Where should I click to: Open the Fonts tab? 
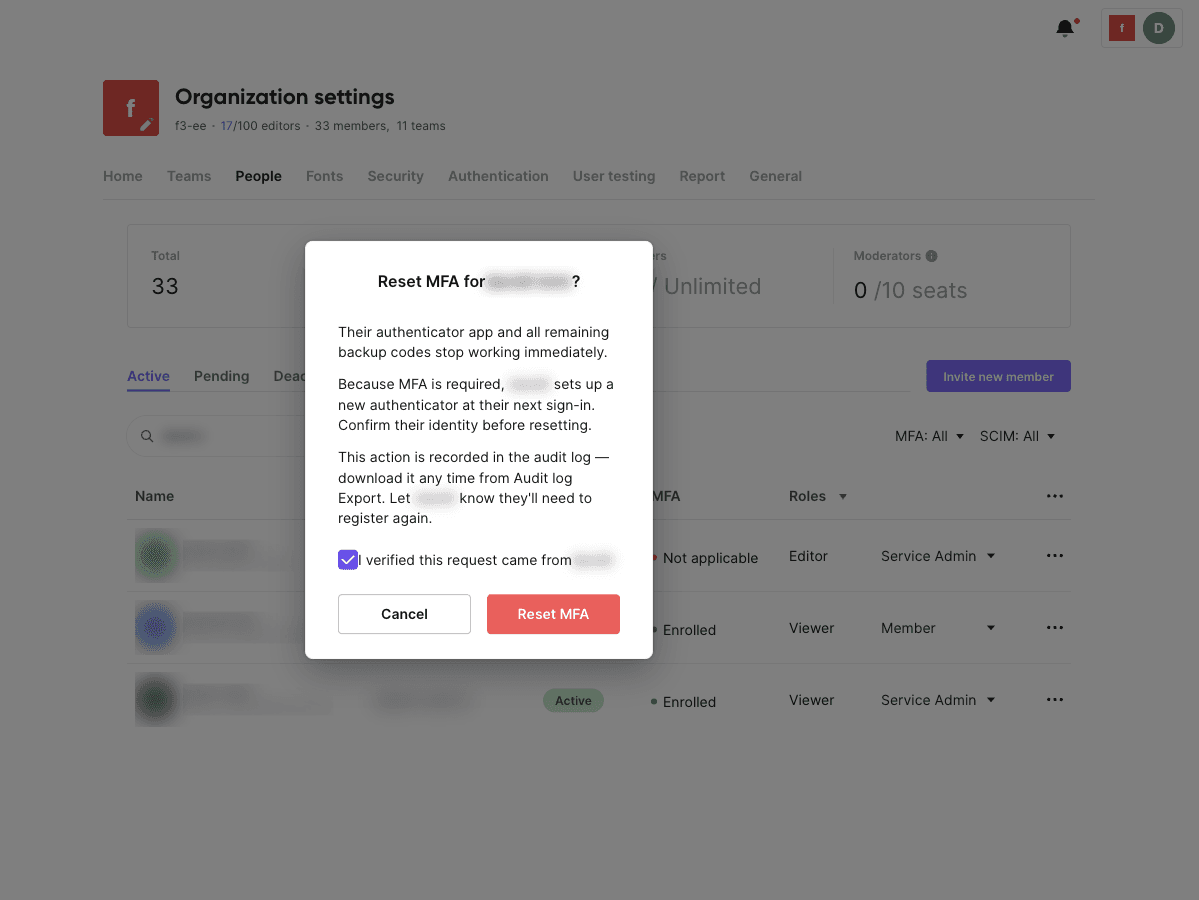[x=324, y=176]
